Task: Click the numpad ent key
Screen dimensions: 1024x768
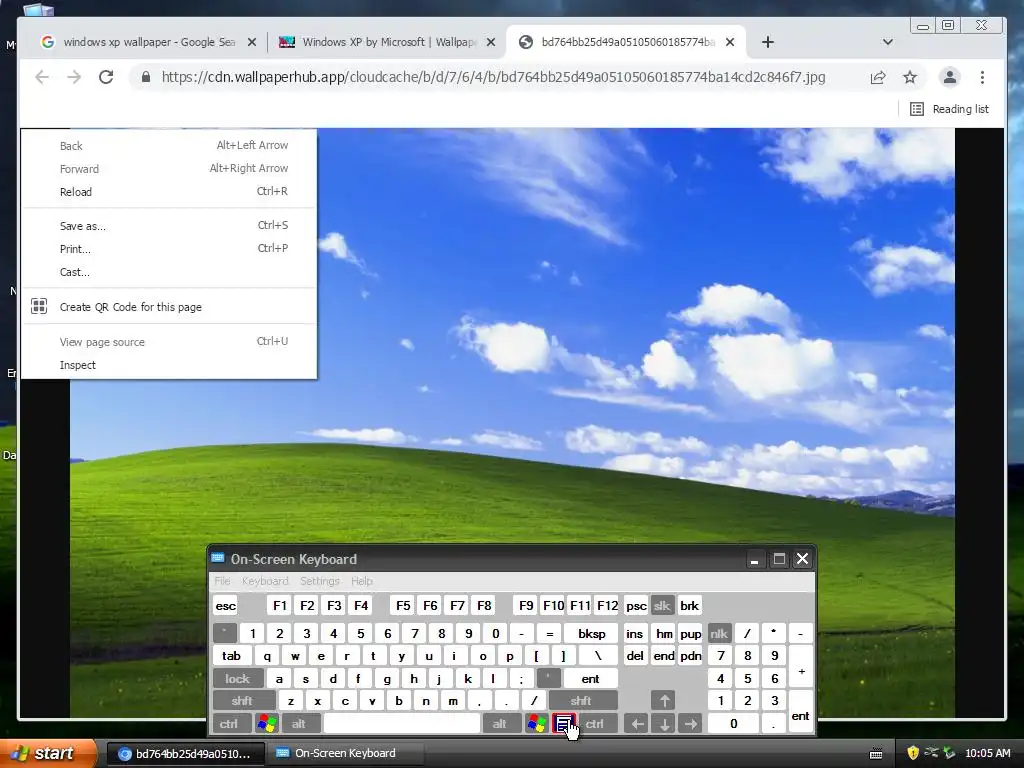Action: [801, 712]
